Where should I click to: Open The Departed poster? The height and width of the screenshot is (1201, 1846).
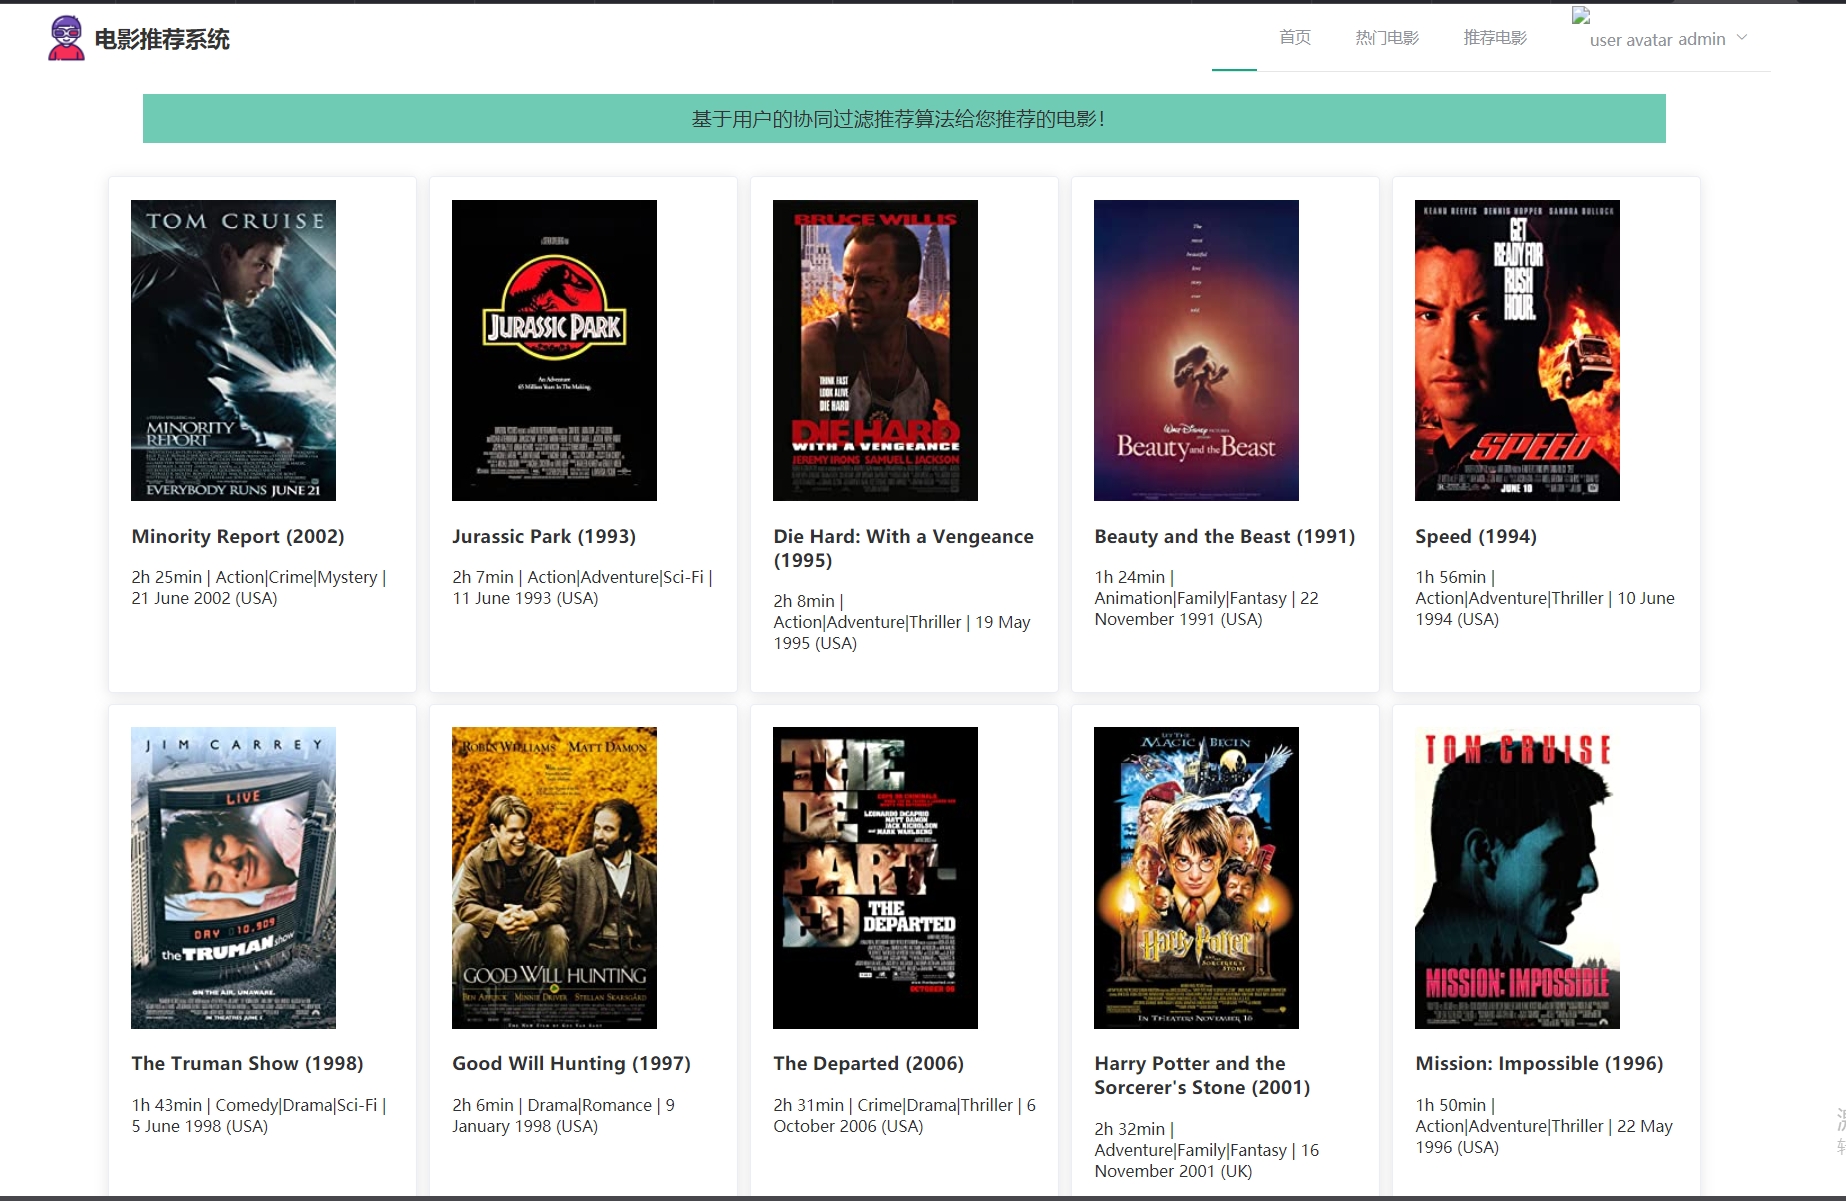[x=875, y=878]
